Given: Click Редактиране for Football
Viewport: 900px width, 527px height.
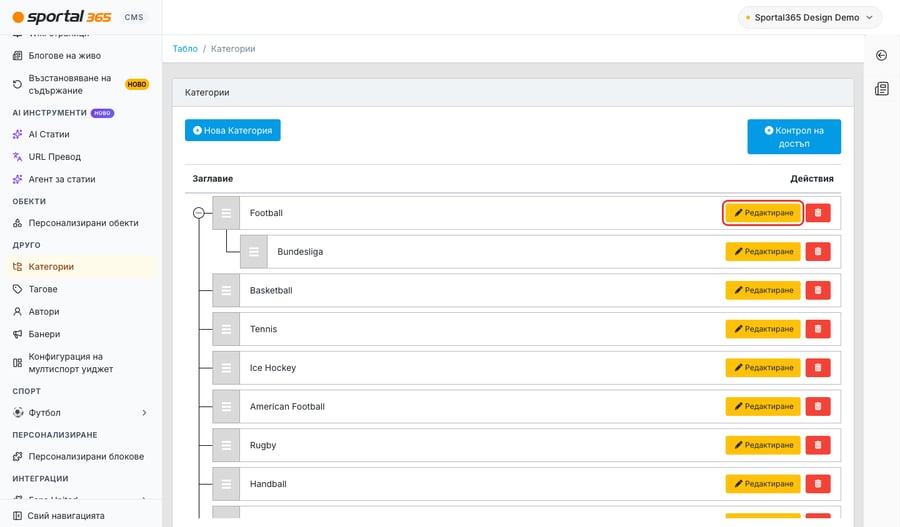Looking at the screenshot, I should (x=763, y=213).
